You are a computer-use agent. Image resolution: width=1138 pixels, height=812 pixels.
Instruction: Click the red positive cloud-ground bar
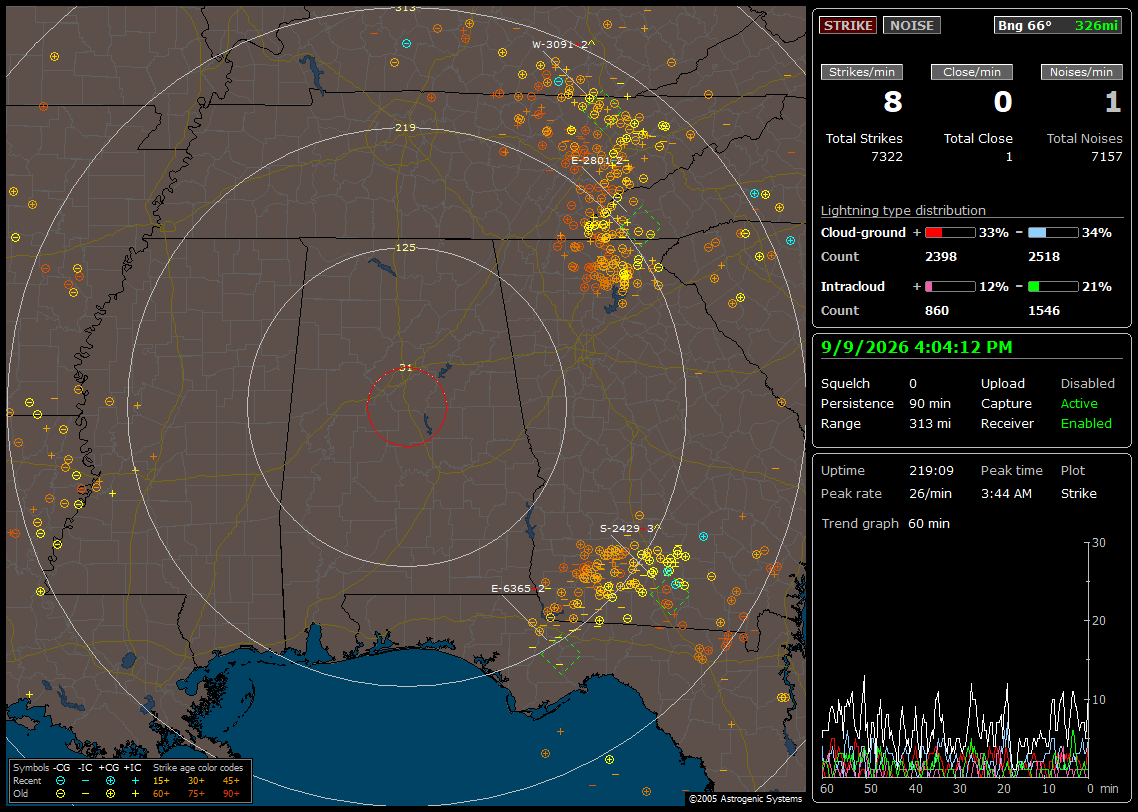click(x=950, y=233)
